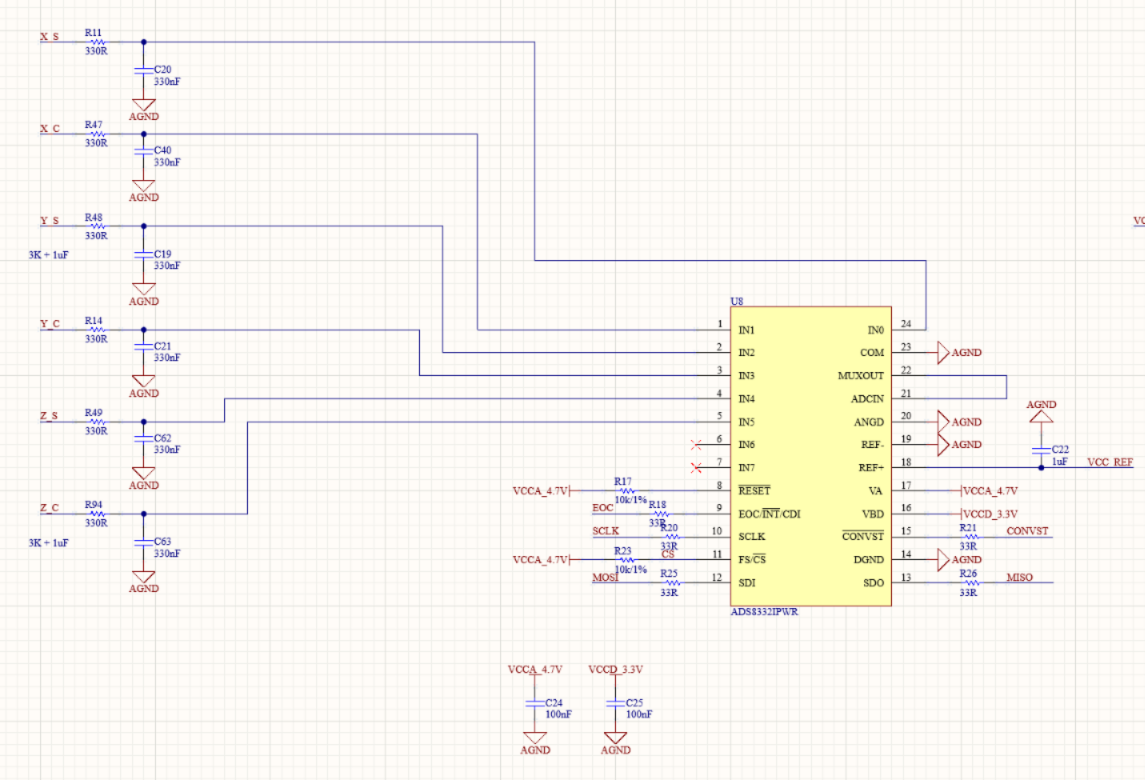Select AGND power port at REF- pin 19
This screenshot has height=780, width=1145.
pos(959,445)
